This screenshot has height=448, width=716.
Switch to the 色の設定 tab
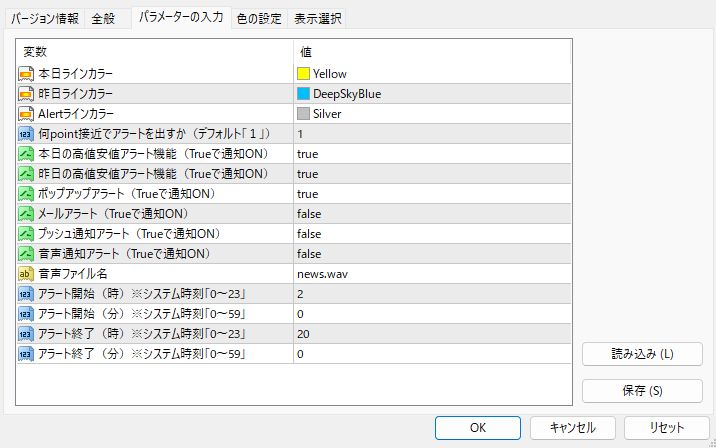pos(259,18)
